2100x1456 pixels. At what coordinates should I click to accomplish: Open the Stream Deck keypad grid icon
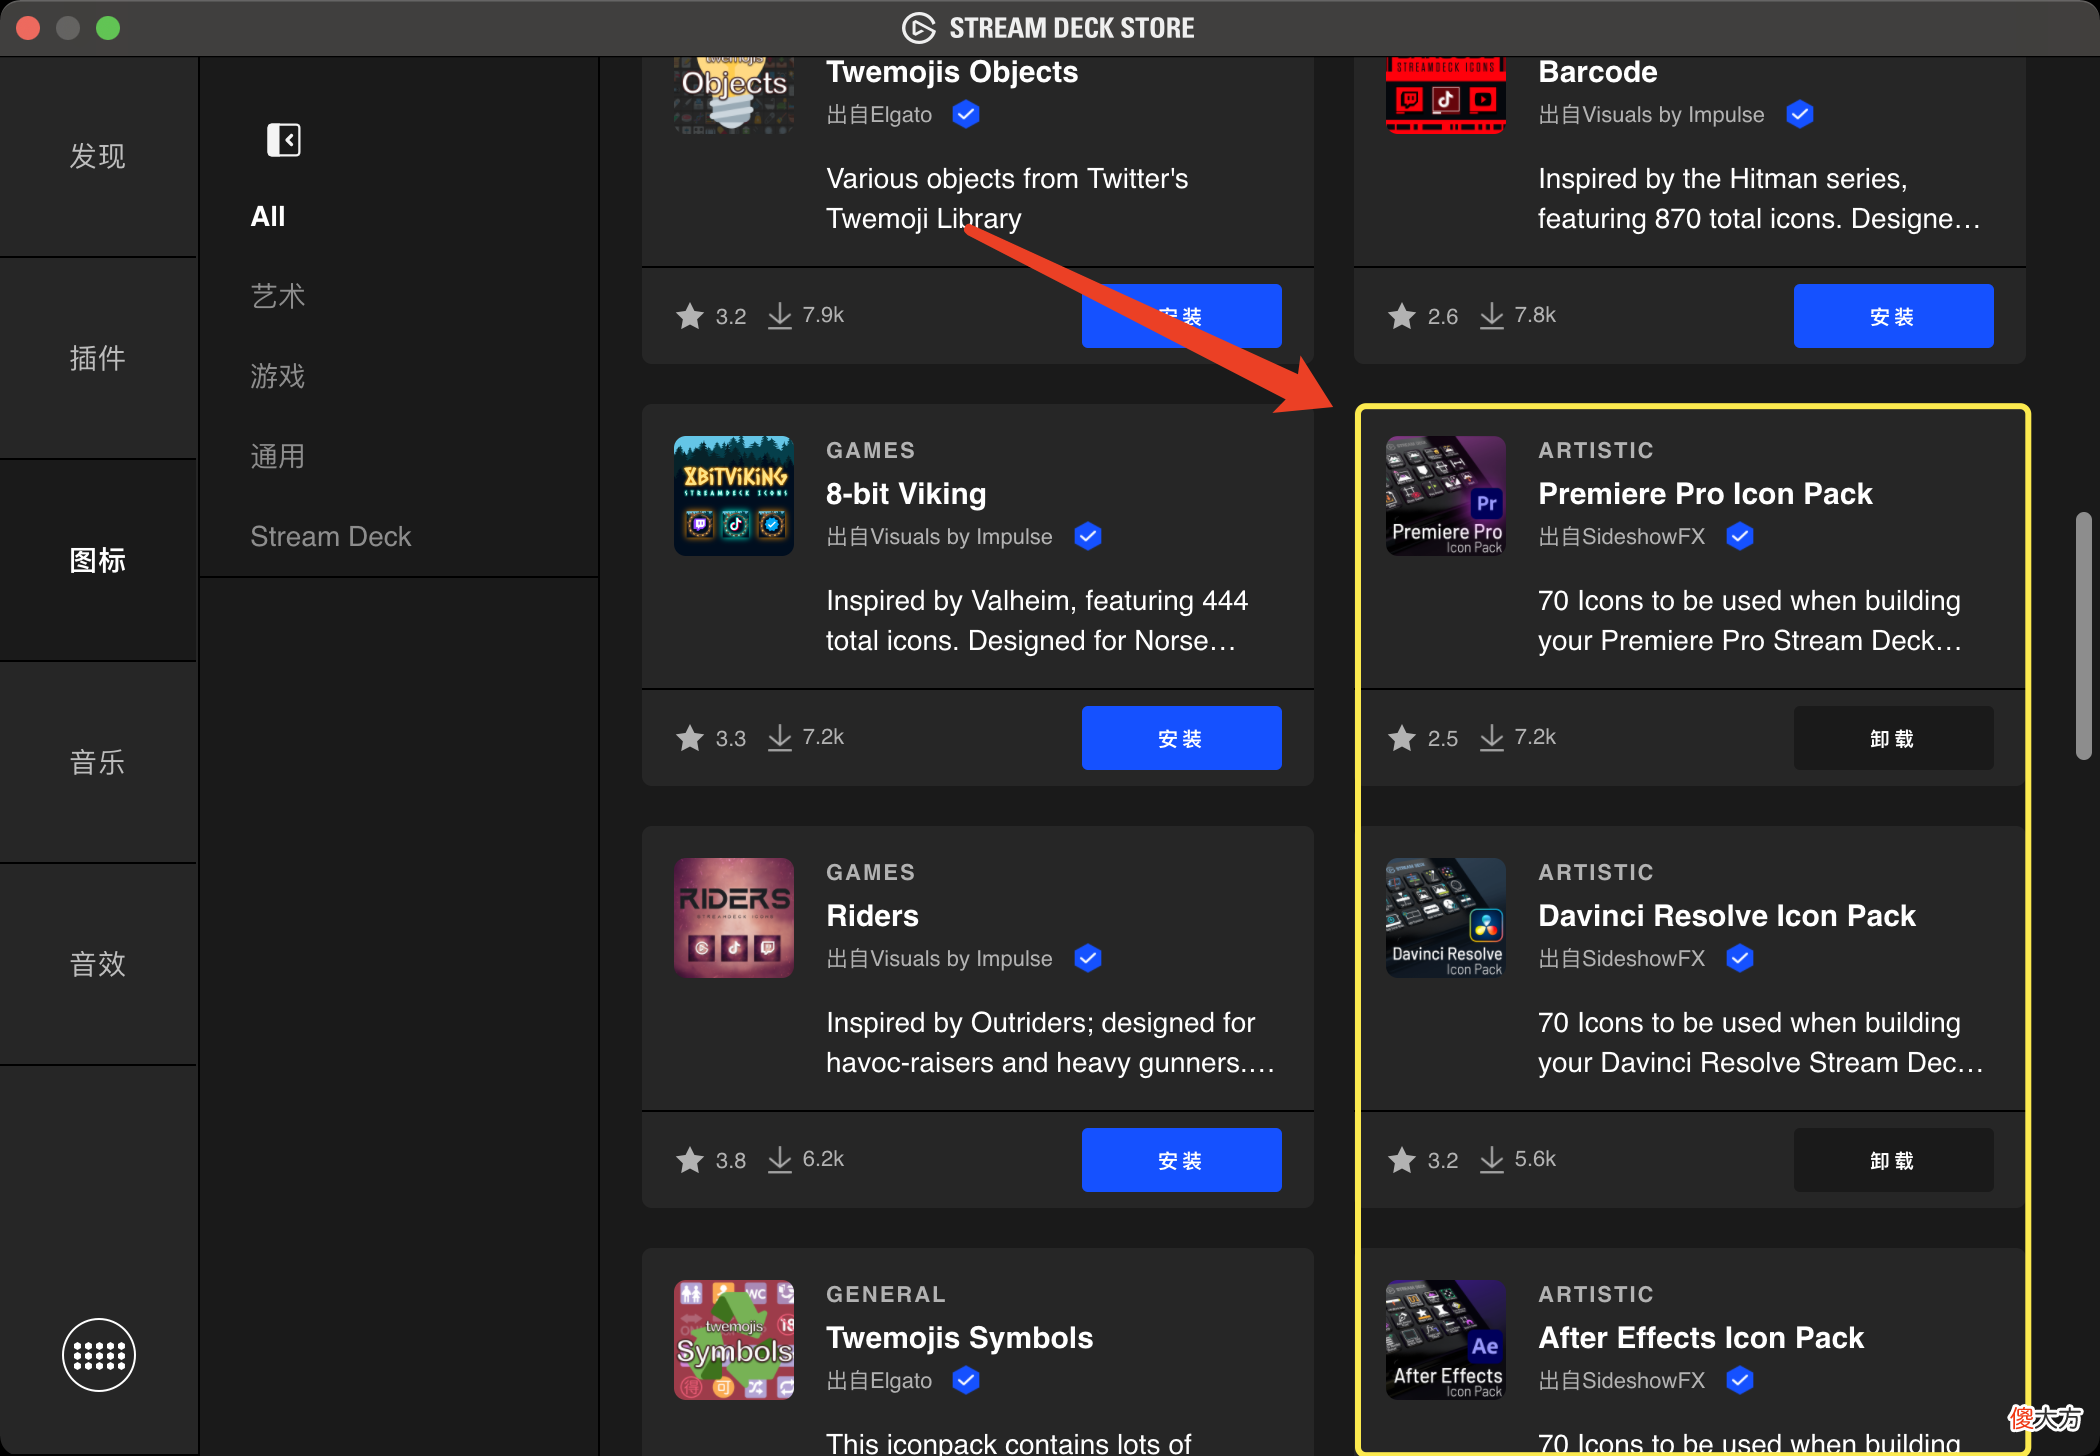click(99, 1355)
